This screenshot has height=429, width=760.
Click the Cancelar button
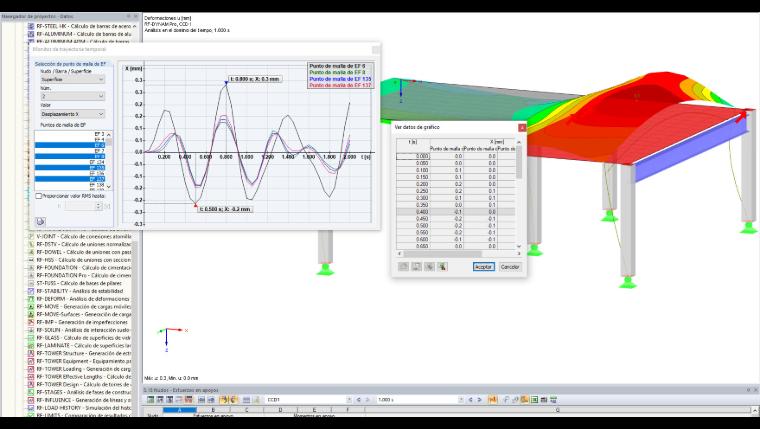point(510,267)
